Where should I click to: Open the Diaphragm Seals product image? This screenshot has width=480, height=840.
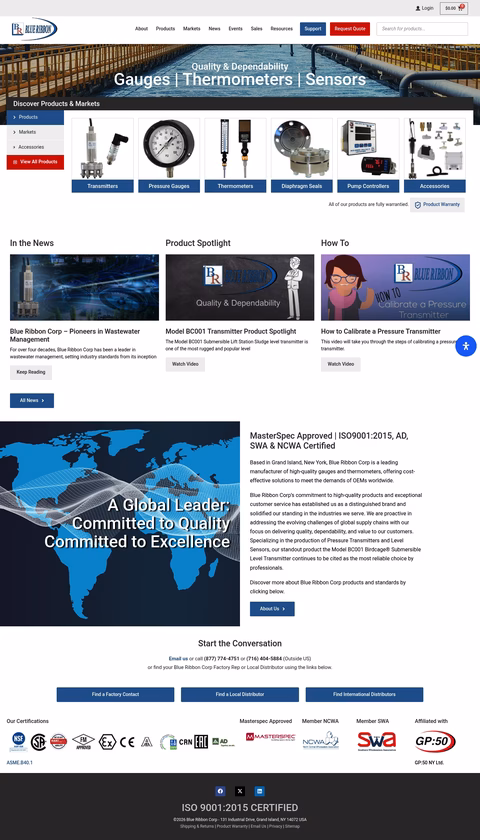(302, 149)
